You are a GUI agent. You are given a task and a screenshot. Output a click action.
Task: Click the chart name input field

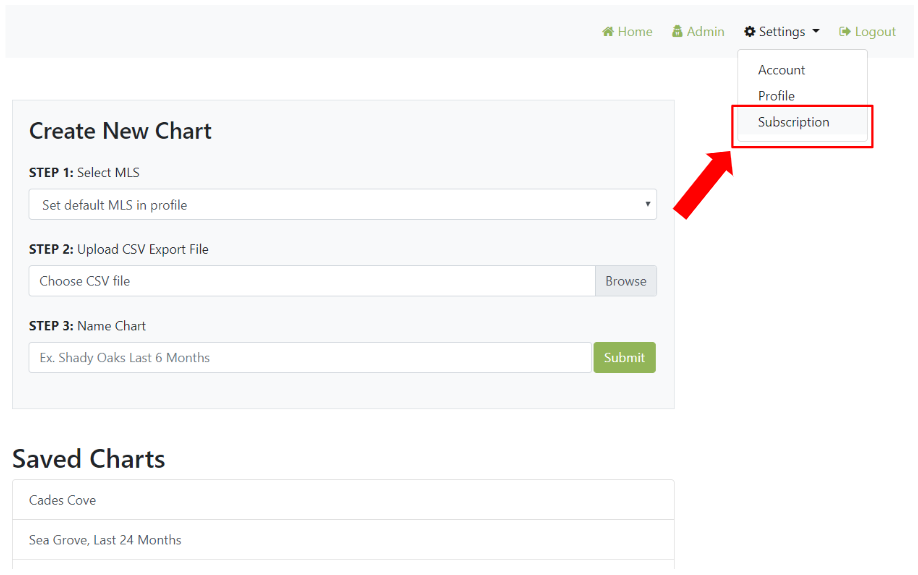[x=310, y=358]
